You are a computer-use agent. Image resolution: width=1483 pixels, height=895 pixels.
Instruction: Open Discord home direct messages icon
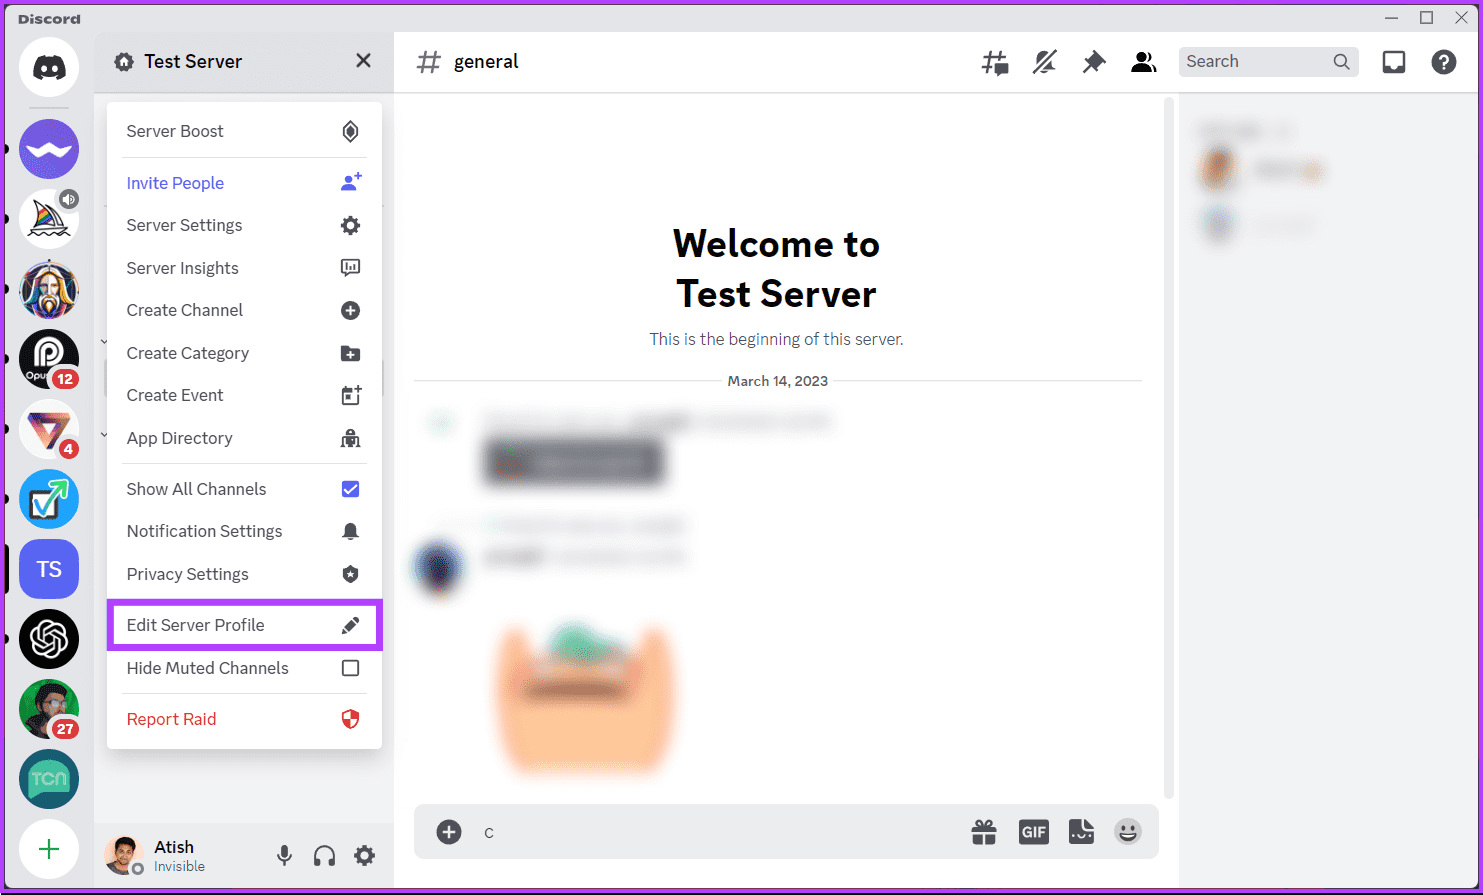point(49,67)
